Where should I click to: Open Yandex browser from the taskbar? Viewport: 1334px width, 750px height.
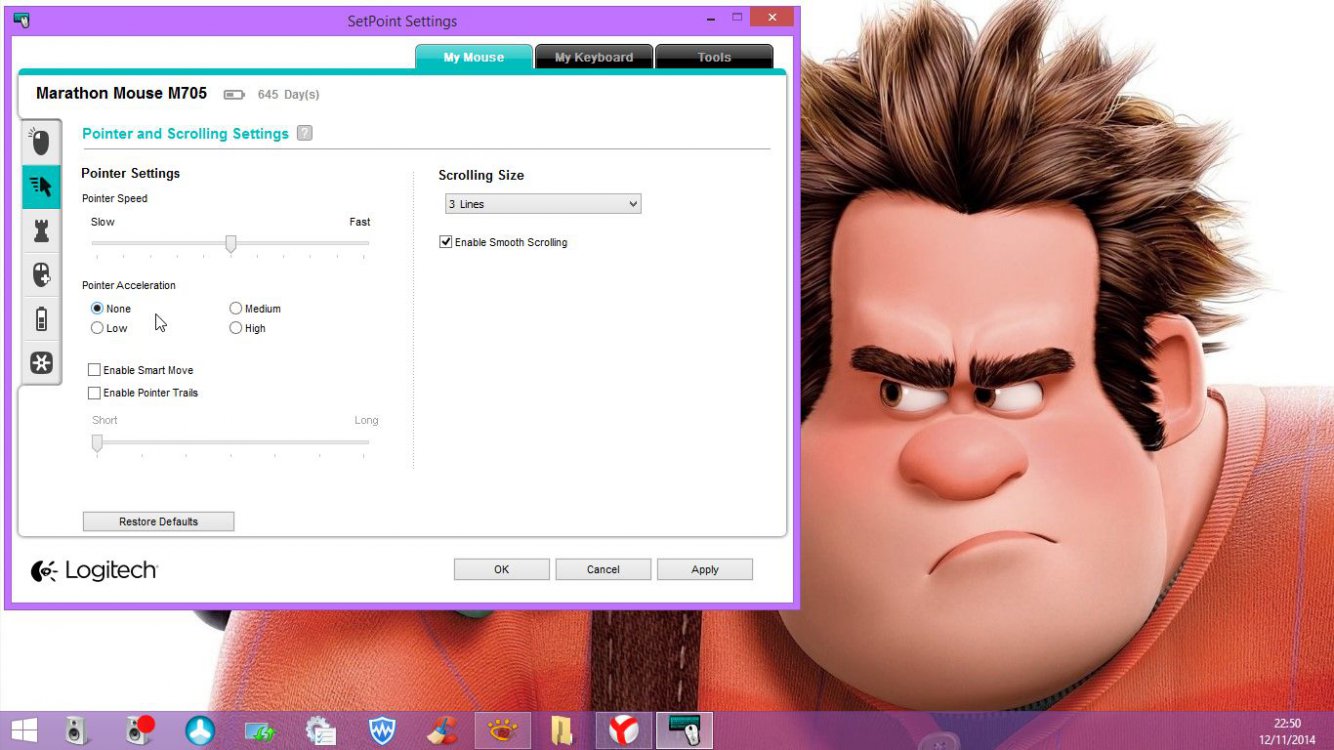pos(624,731)
